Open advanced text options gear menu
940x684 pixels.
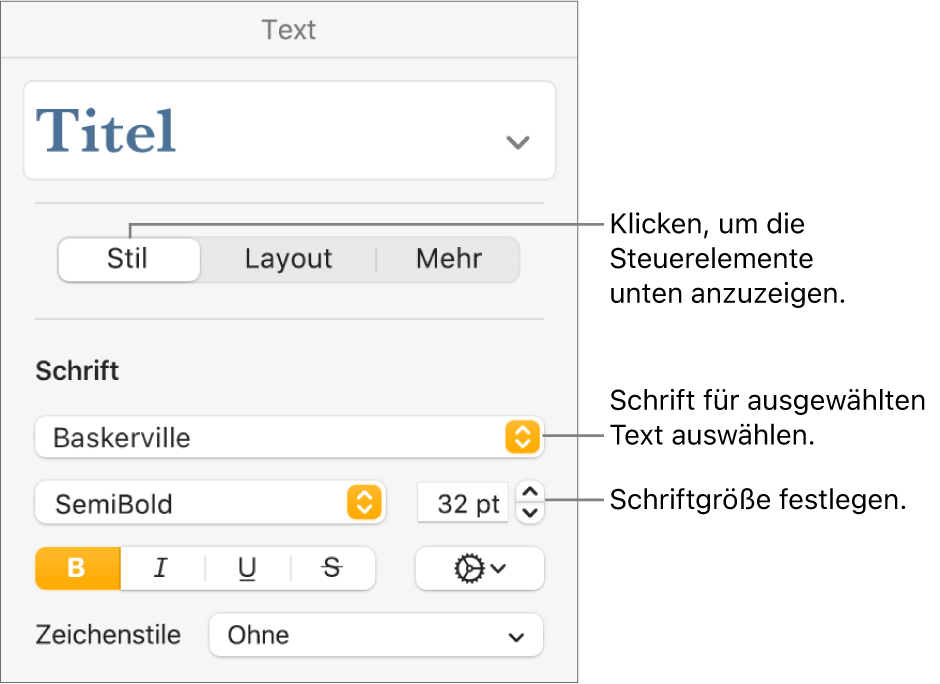479,568
